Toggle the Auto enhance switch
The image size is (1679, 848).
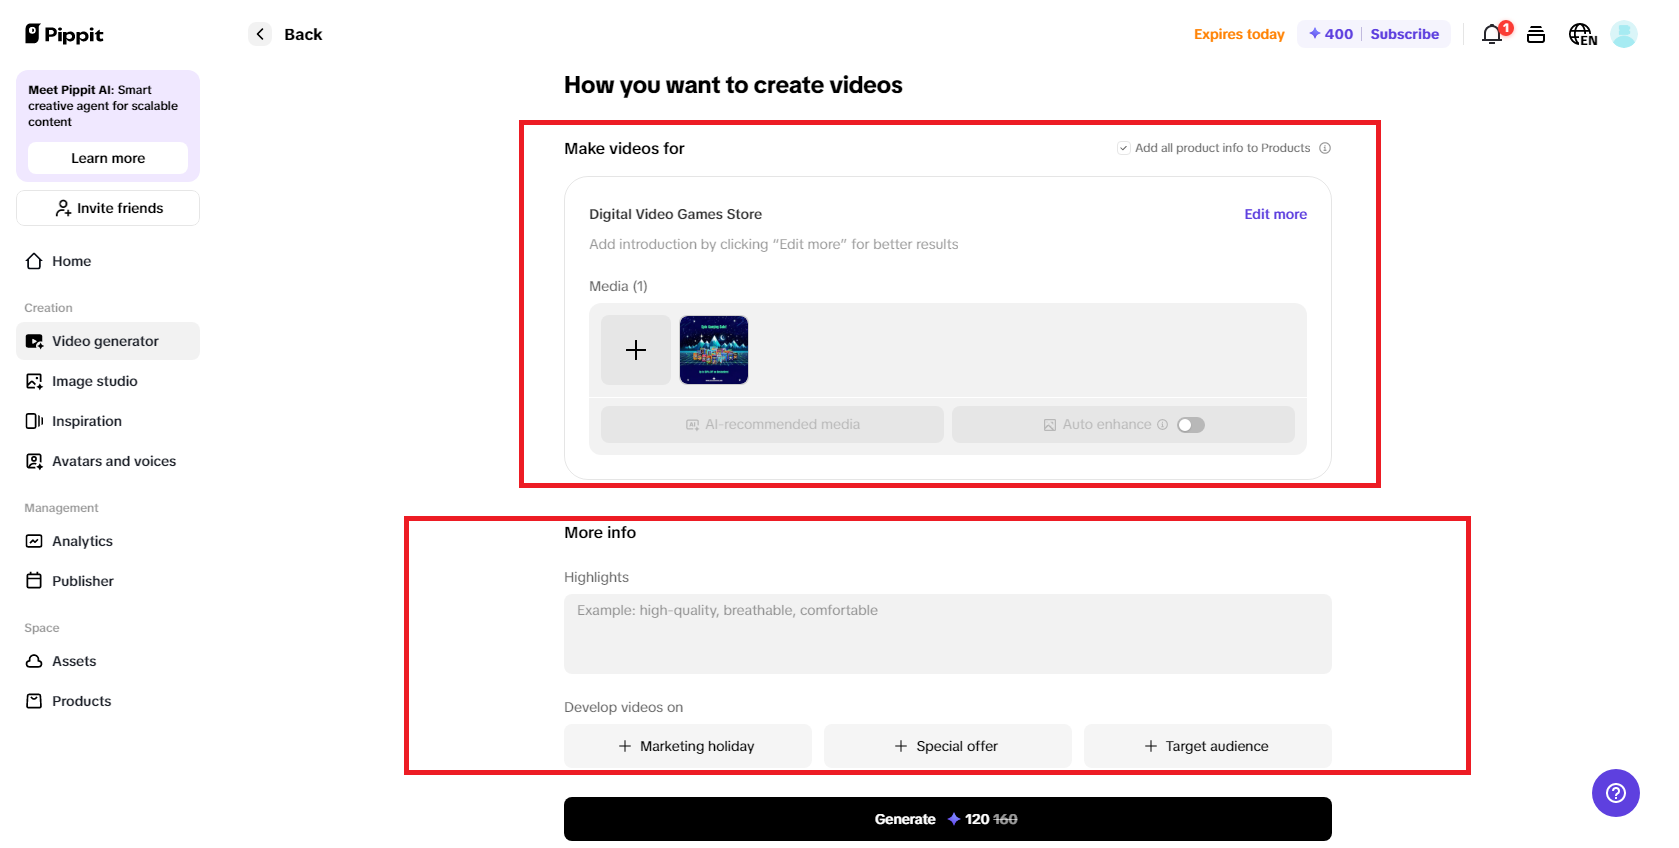click(x=1190, y=425)
